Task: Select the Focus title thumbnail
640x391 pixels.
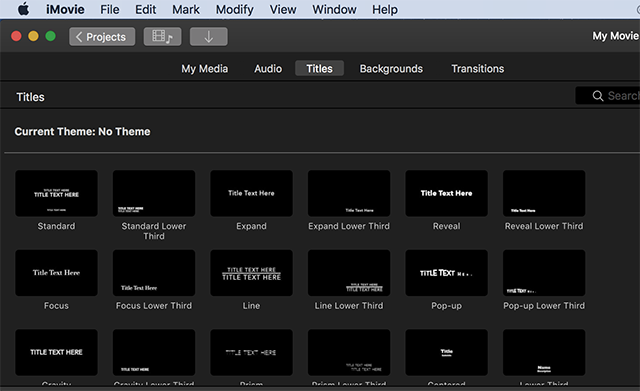Action: point(56,273)
